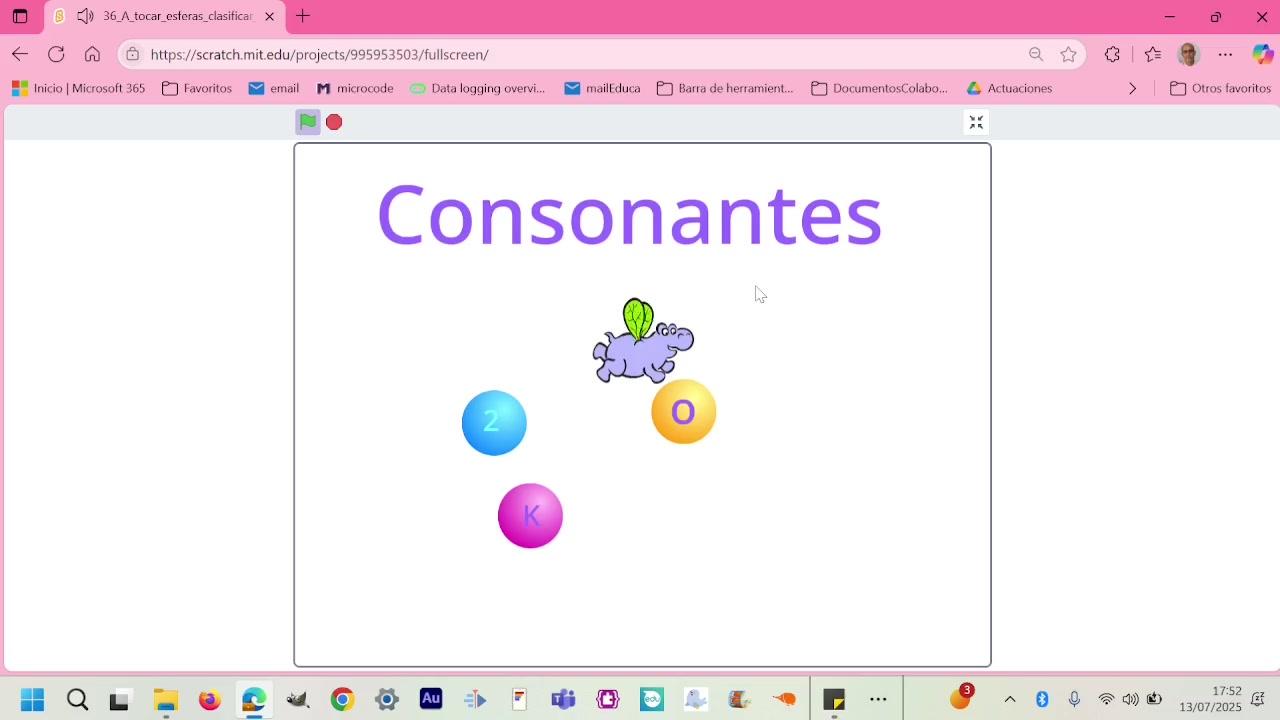Open the DocumentosColabo bookmarks folder

(x=880, y=88)
